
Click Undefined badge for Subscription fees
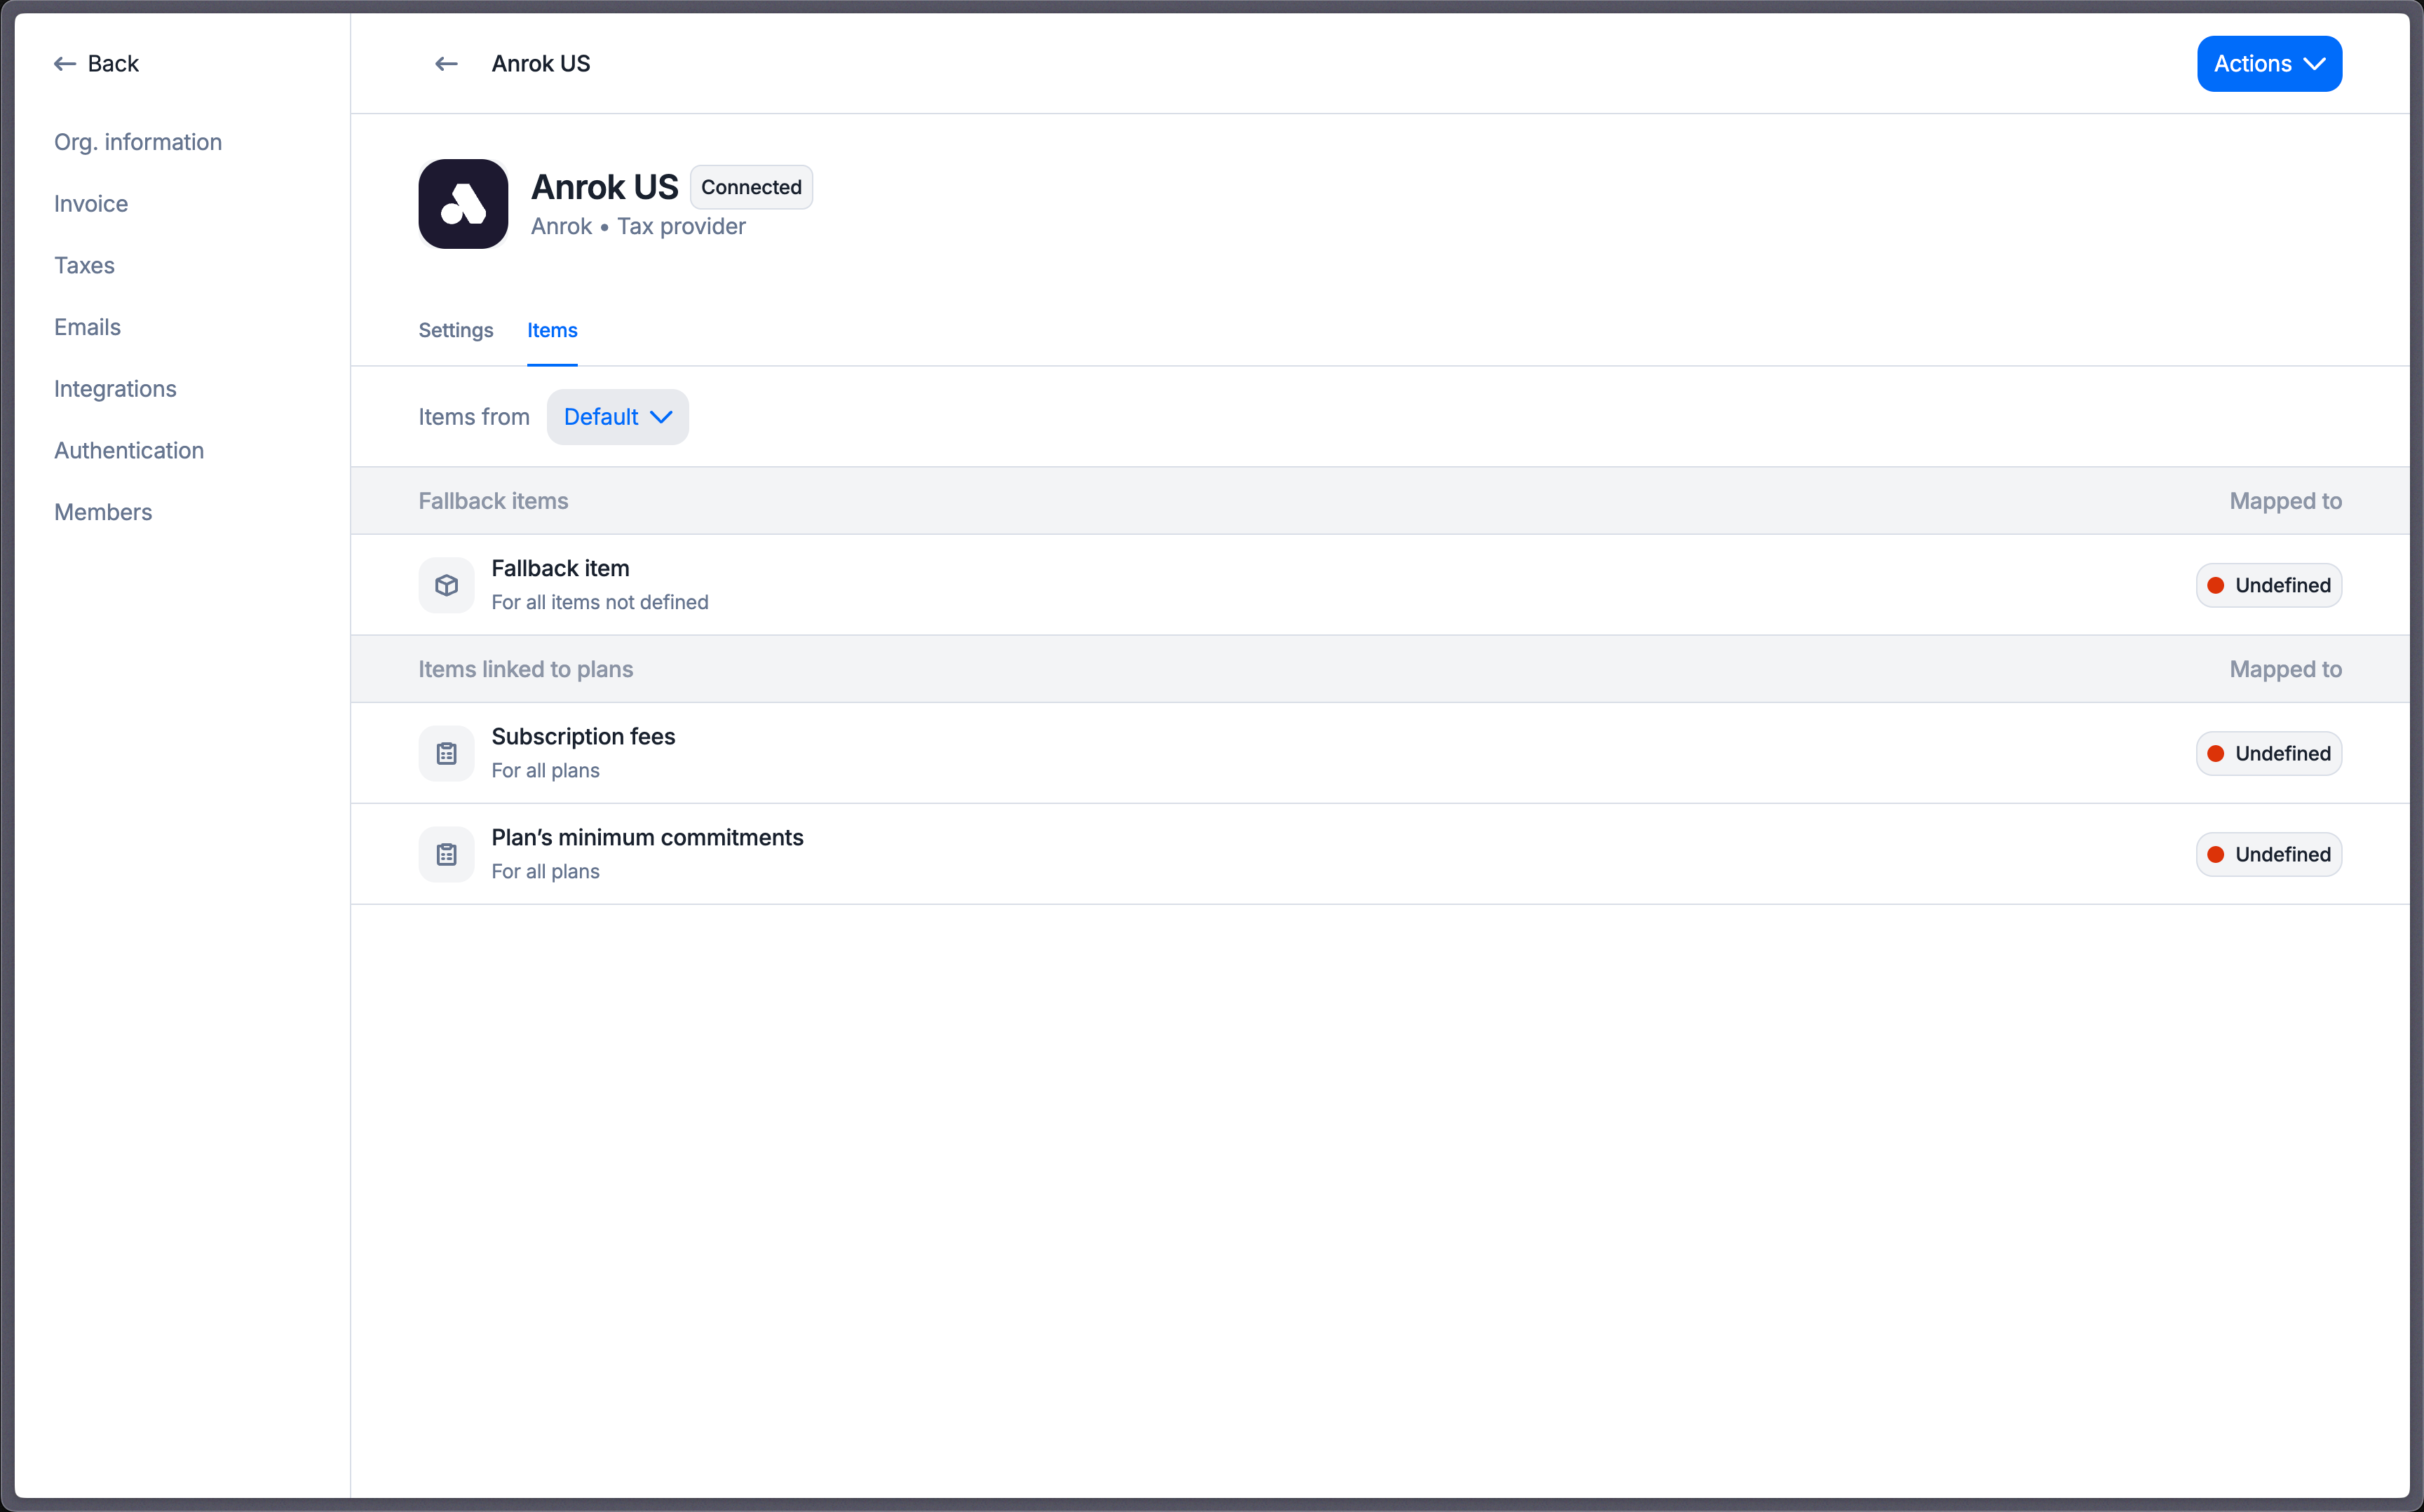(2269, 753)
